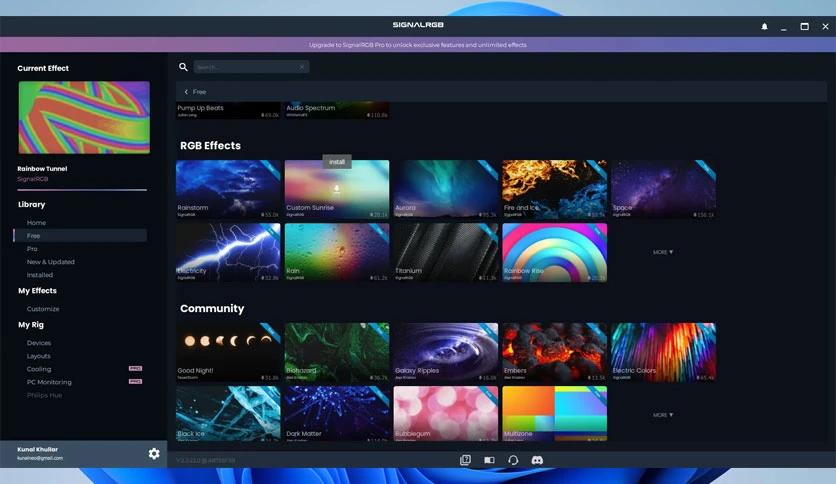Open the support headset icon
The height and width of the screenshot is (484, 836).
pyautogui.click(x=513, y=460)
